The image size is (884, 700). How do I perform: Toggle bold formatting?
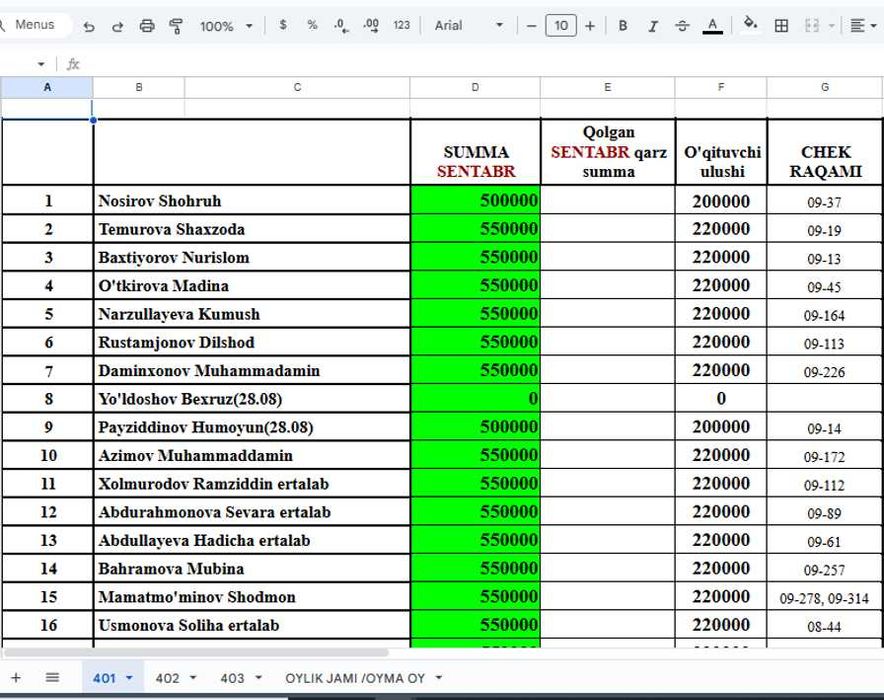(623, 26)
